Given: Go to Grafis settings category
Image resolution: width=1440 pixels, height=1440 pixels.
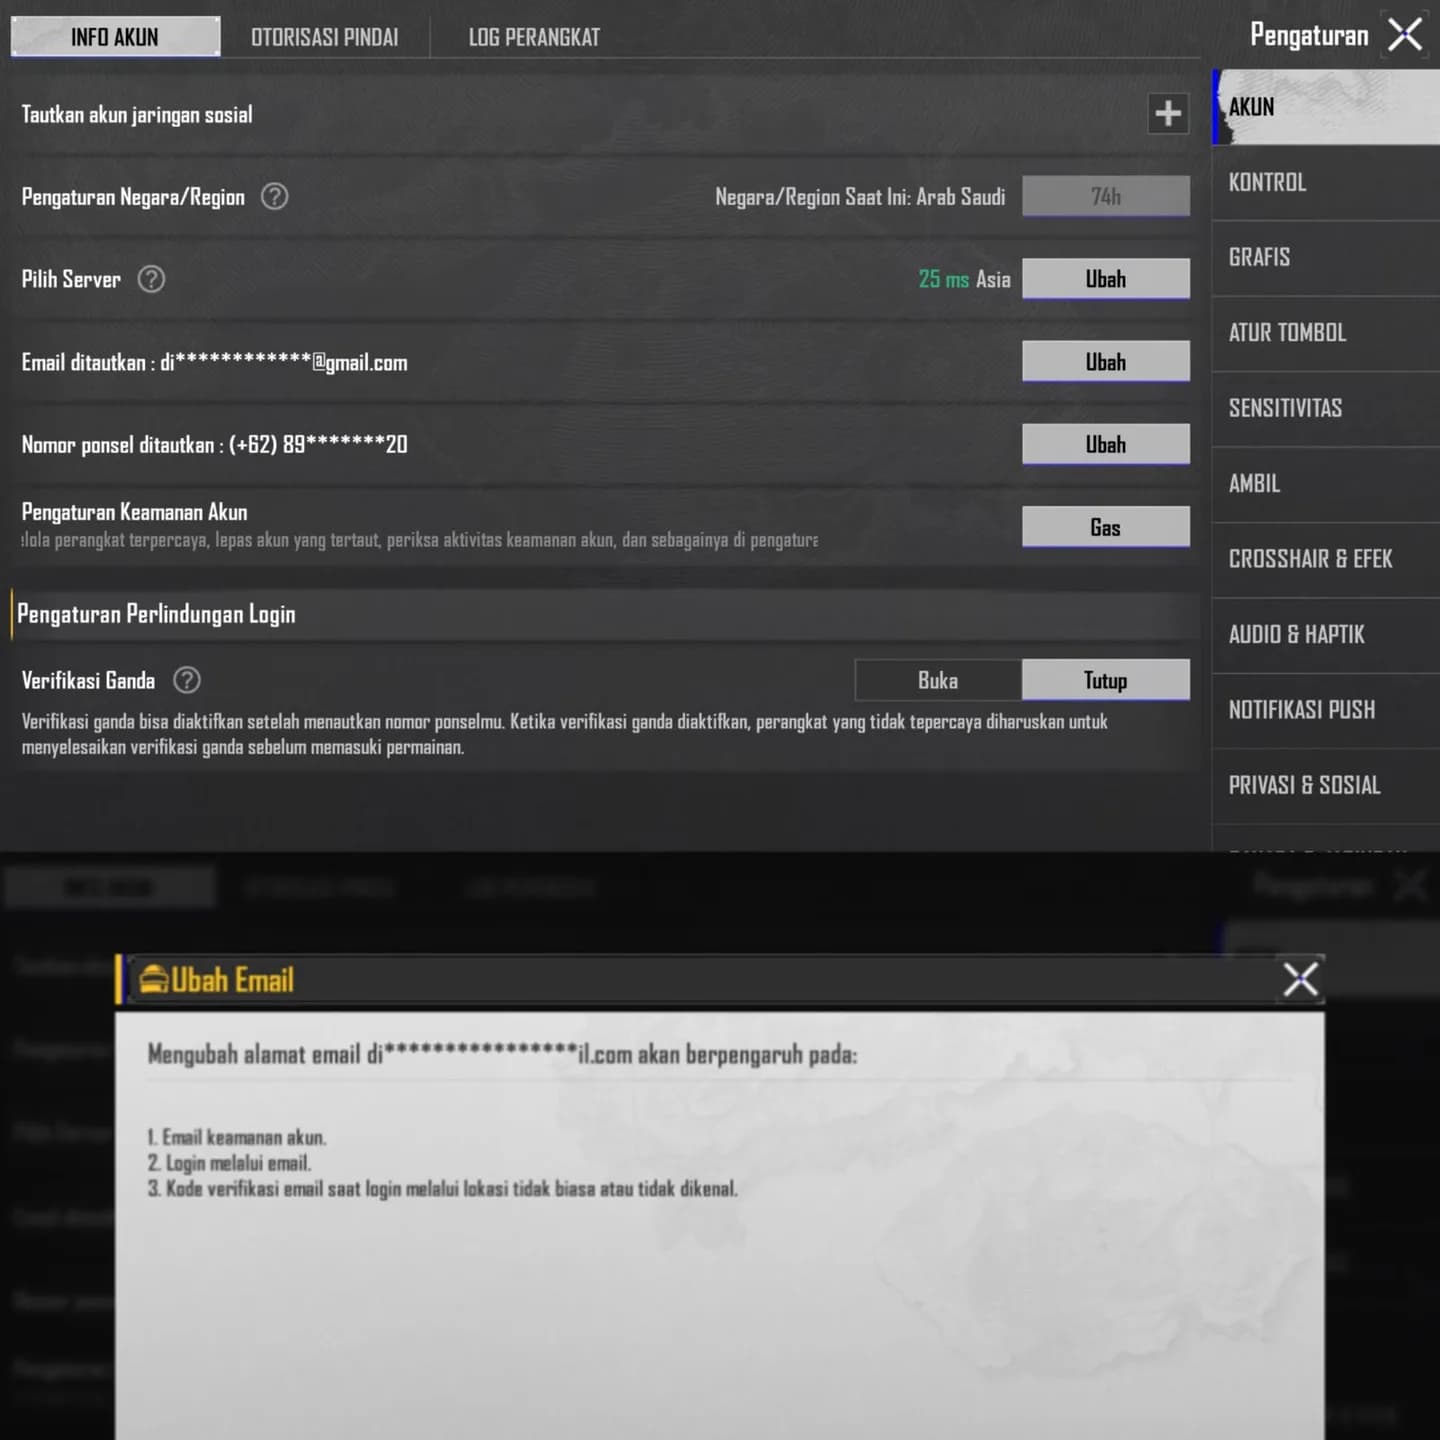Looking at the screenshot, I should click(1326, 258).
